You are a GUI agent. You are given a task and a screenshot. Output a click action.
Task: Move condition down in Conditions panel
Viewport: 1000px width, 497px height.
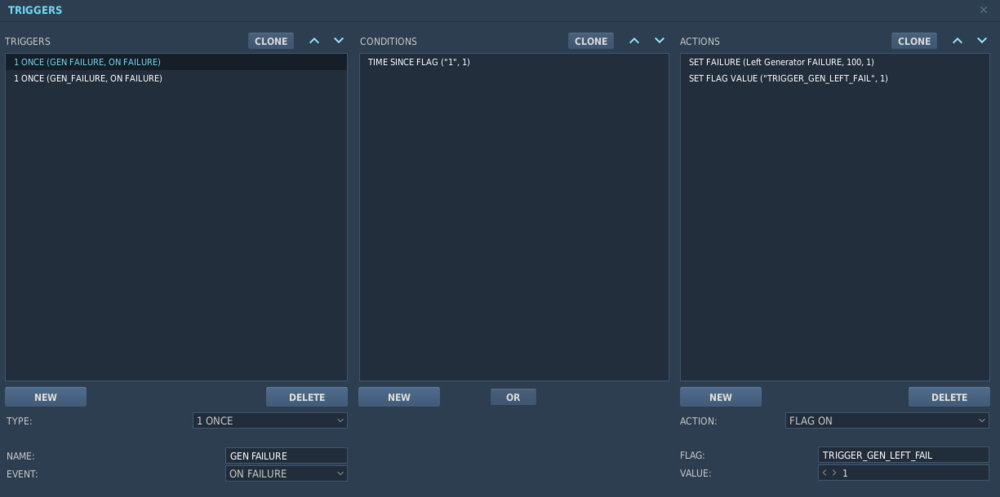click(659, 41)
